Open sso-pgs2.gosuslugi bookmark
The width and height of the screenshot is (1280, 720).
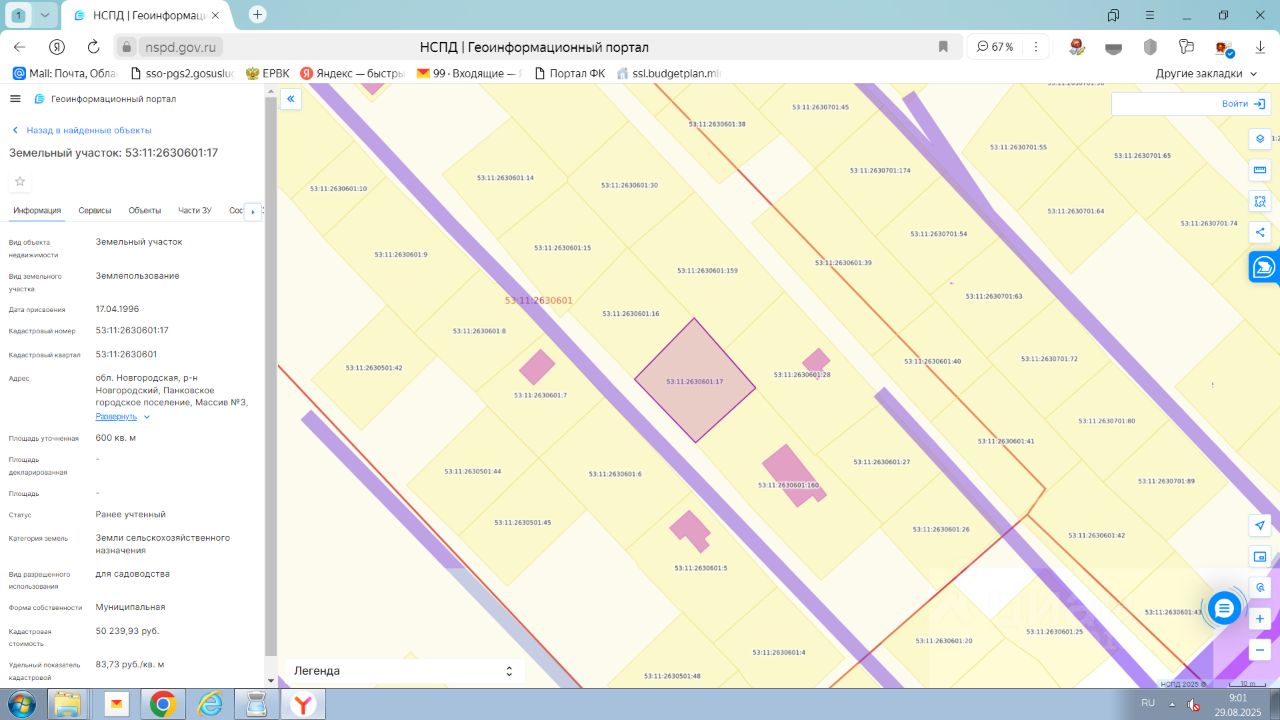click(x=183, y=73)
